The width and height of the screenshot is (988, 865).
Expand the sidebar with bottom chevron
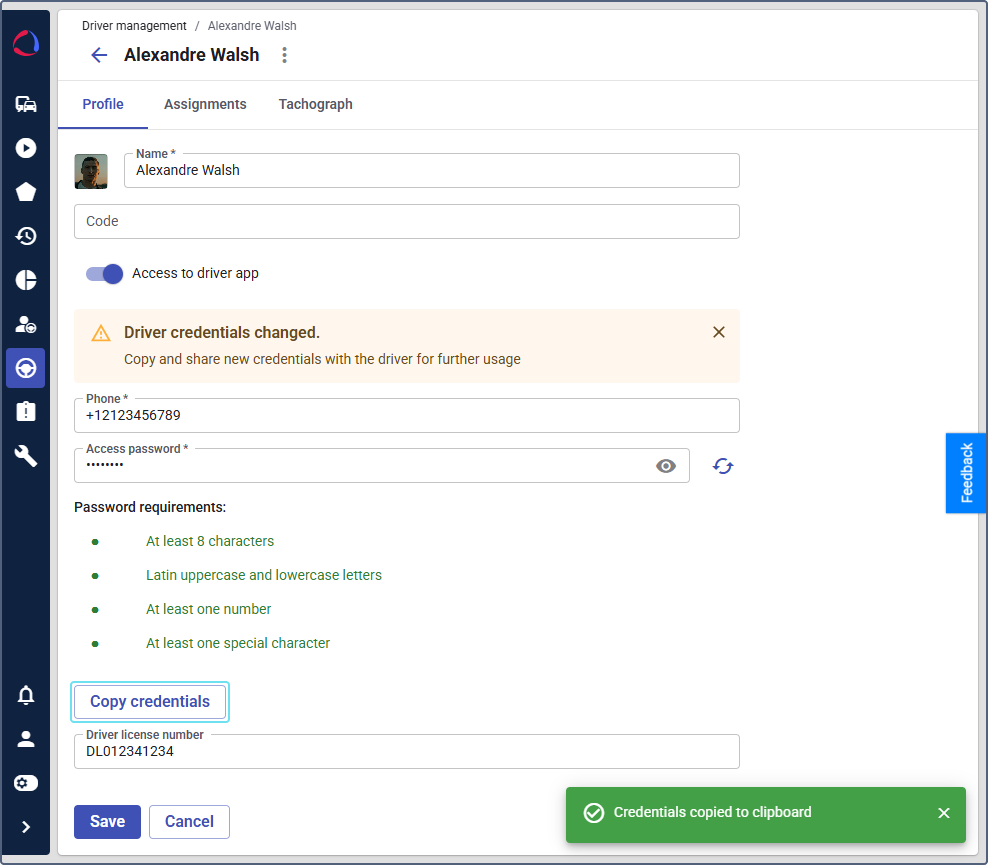[26, 827]
